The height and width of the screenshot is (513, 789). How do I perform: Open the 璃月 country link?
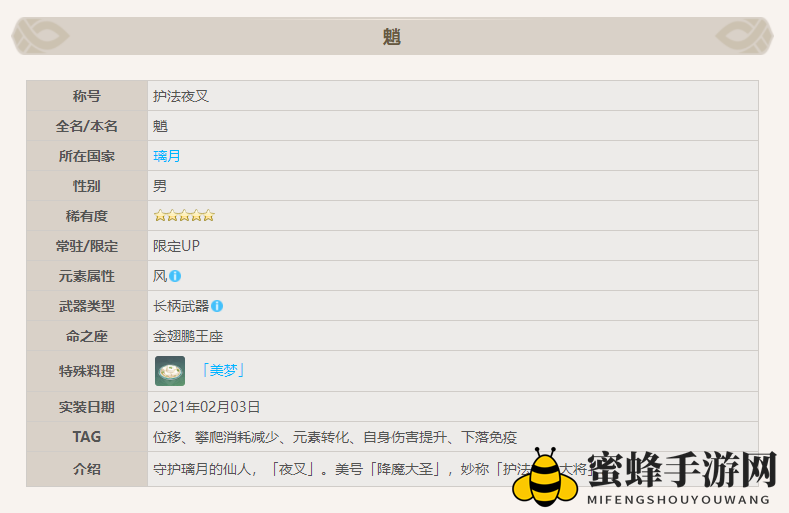167,156
